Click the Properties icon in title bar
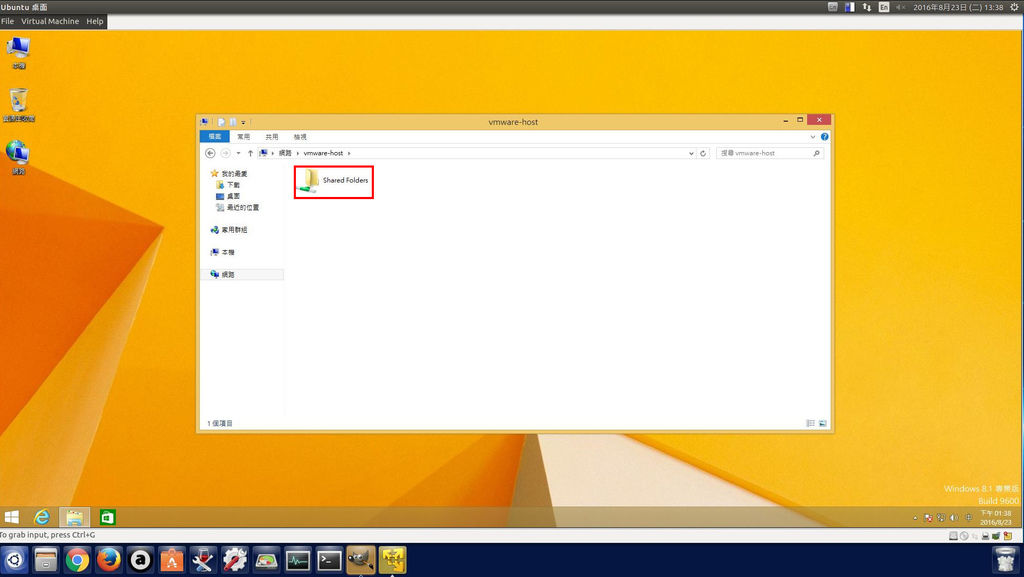The image size is (1024, 577). point(221,122)
